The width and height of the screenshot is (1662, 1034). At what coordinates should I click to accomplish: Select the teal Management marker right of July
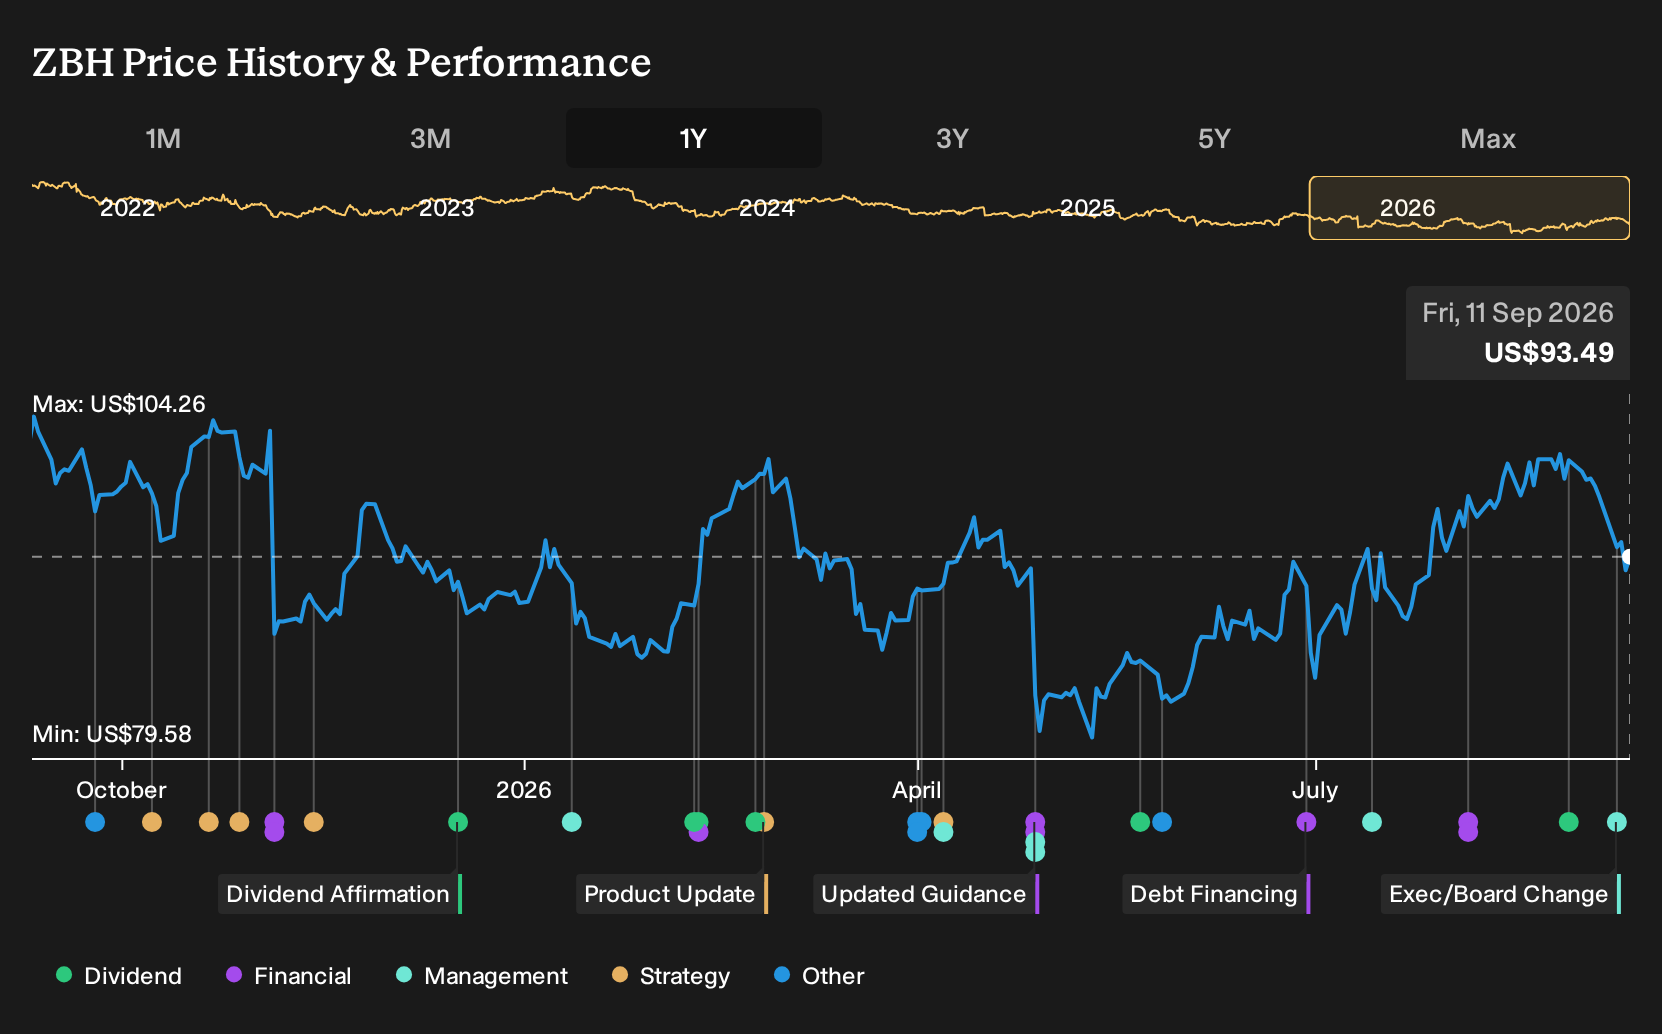[1372, 822]
